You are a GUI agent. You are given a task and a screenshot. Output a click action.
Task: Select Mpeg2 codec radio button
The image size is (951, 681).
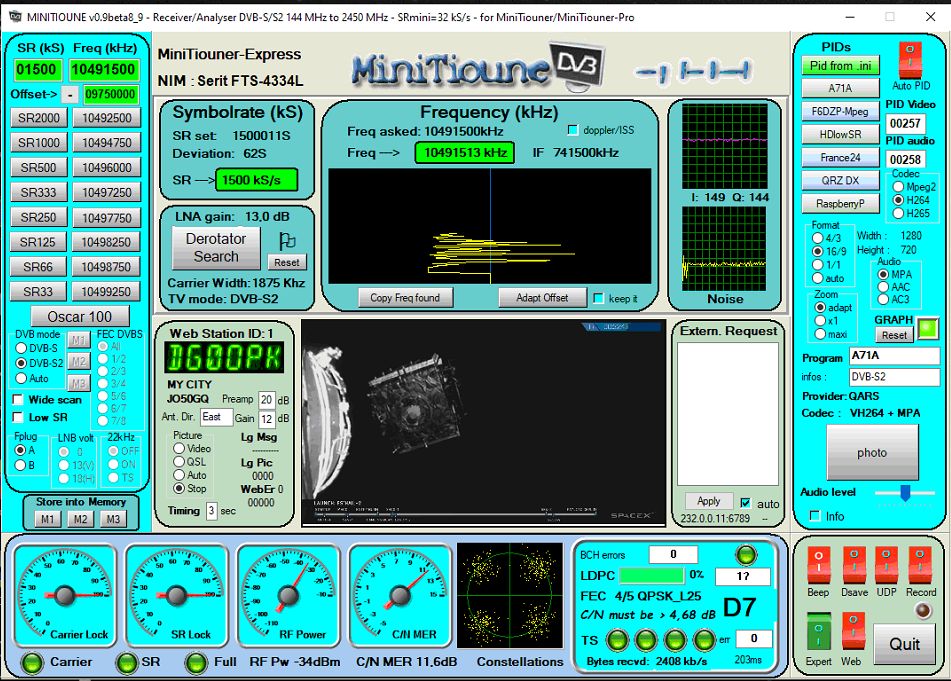tap(898, 187)
